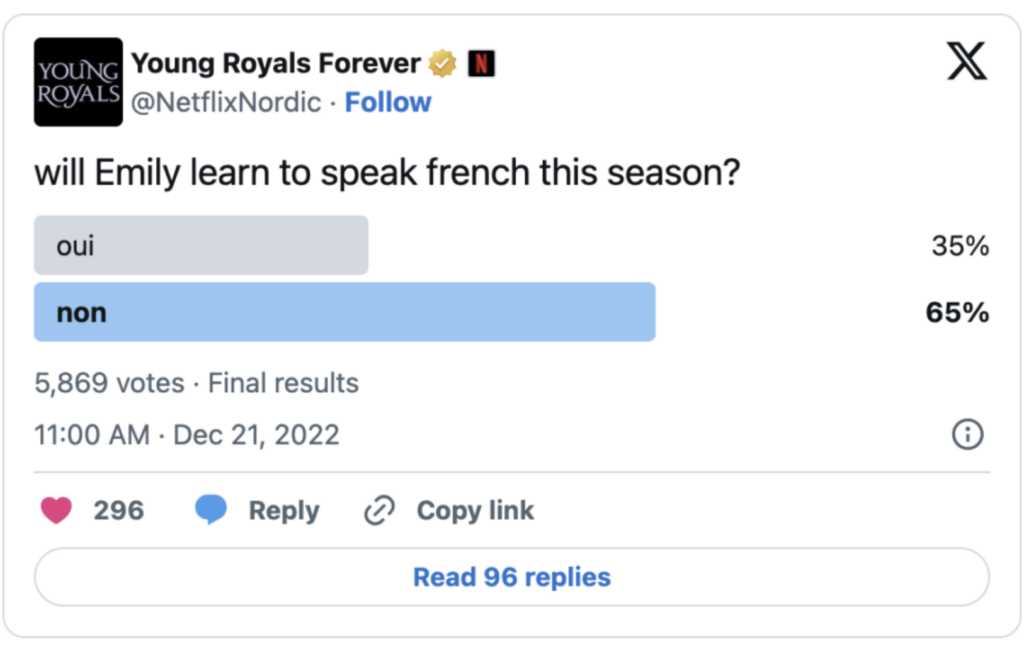The height and width of the screenshot is (661, 1024).
Task: Select the "non" poll option
Action: tap(344, 312)
